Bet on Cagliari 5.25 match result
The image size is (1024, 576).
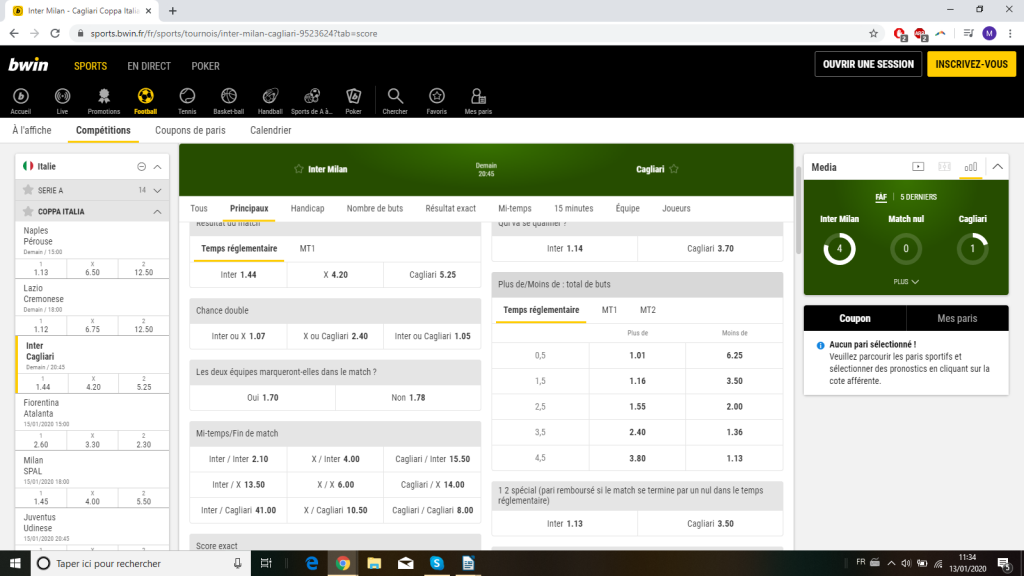(432, 274)
